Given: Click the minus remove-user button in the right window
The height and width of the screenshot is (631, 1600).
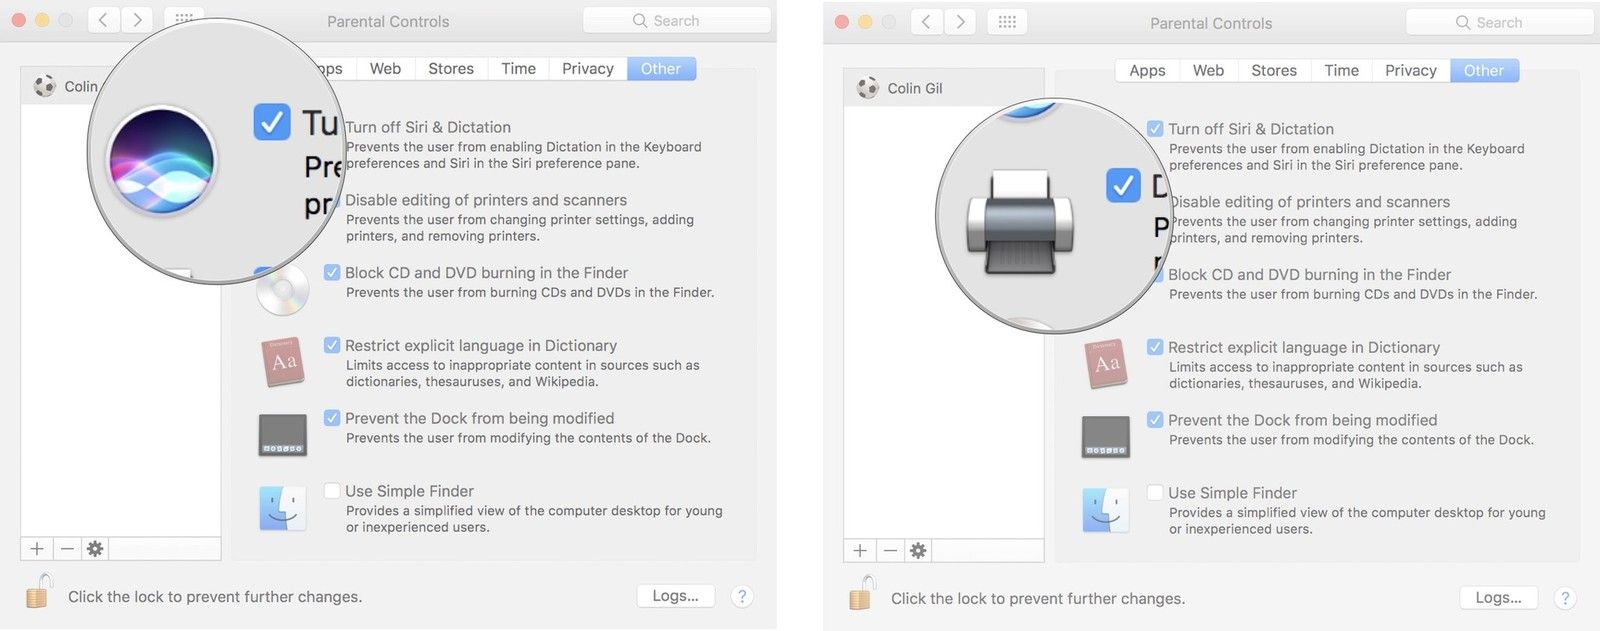Looking at the screenshot, I should point(890,551).
